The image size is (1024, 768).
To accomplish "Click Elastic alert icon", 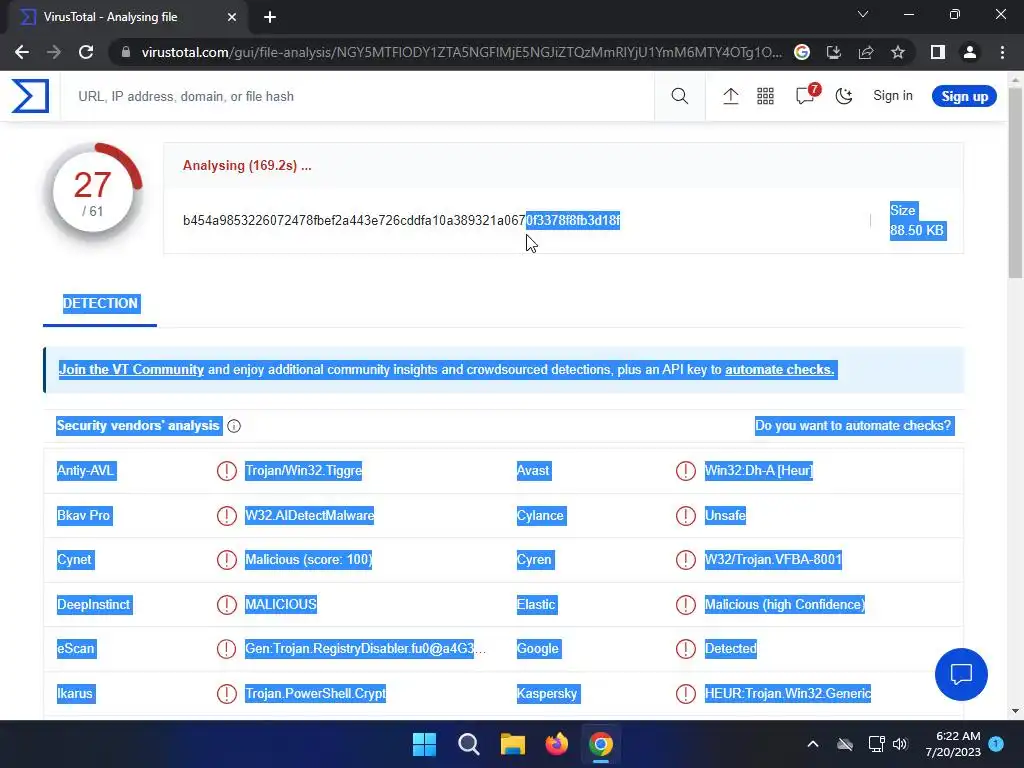I will point(685,604).
